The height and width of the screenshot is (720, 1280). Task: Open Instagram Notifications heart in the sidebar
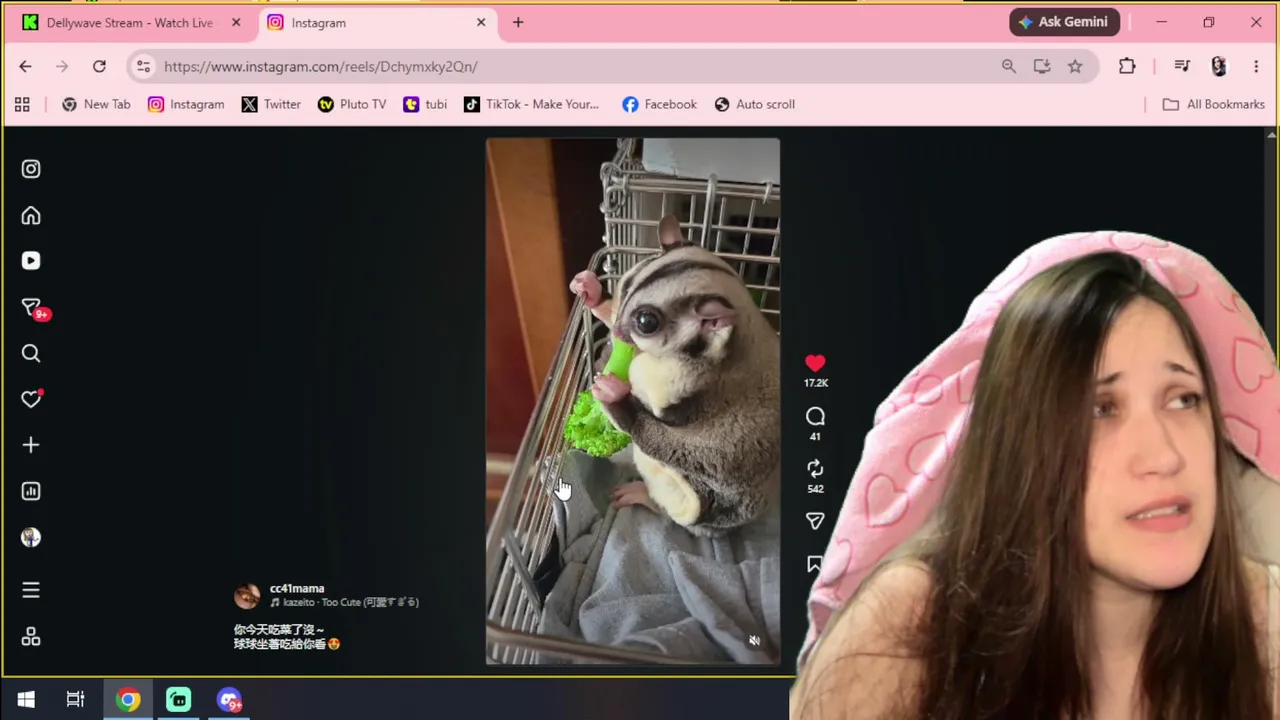tap(31, 399)
